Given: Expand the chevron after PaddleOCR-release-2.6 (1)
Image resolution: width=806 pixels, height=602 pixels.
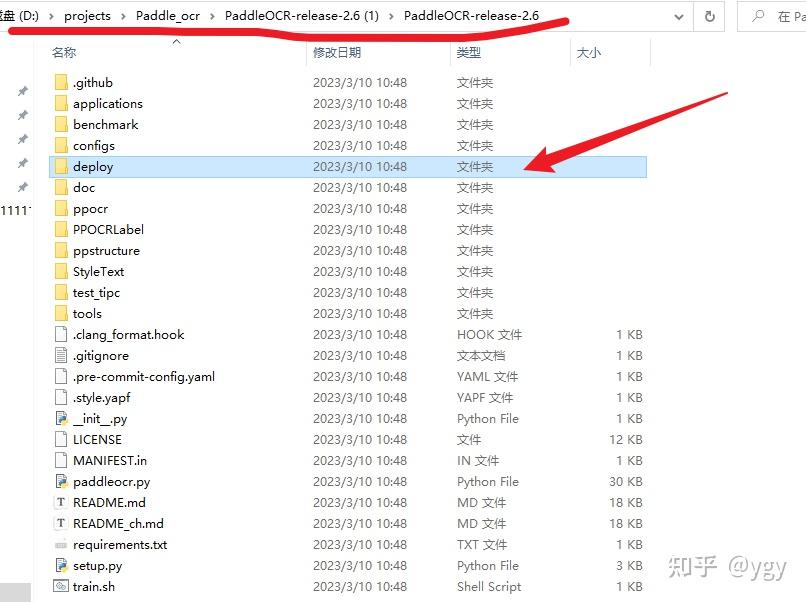Looking at the screenshot, I should point(391,16).
